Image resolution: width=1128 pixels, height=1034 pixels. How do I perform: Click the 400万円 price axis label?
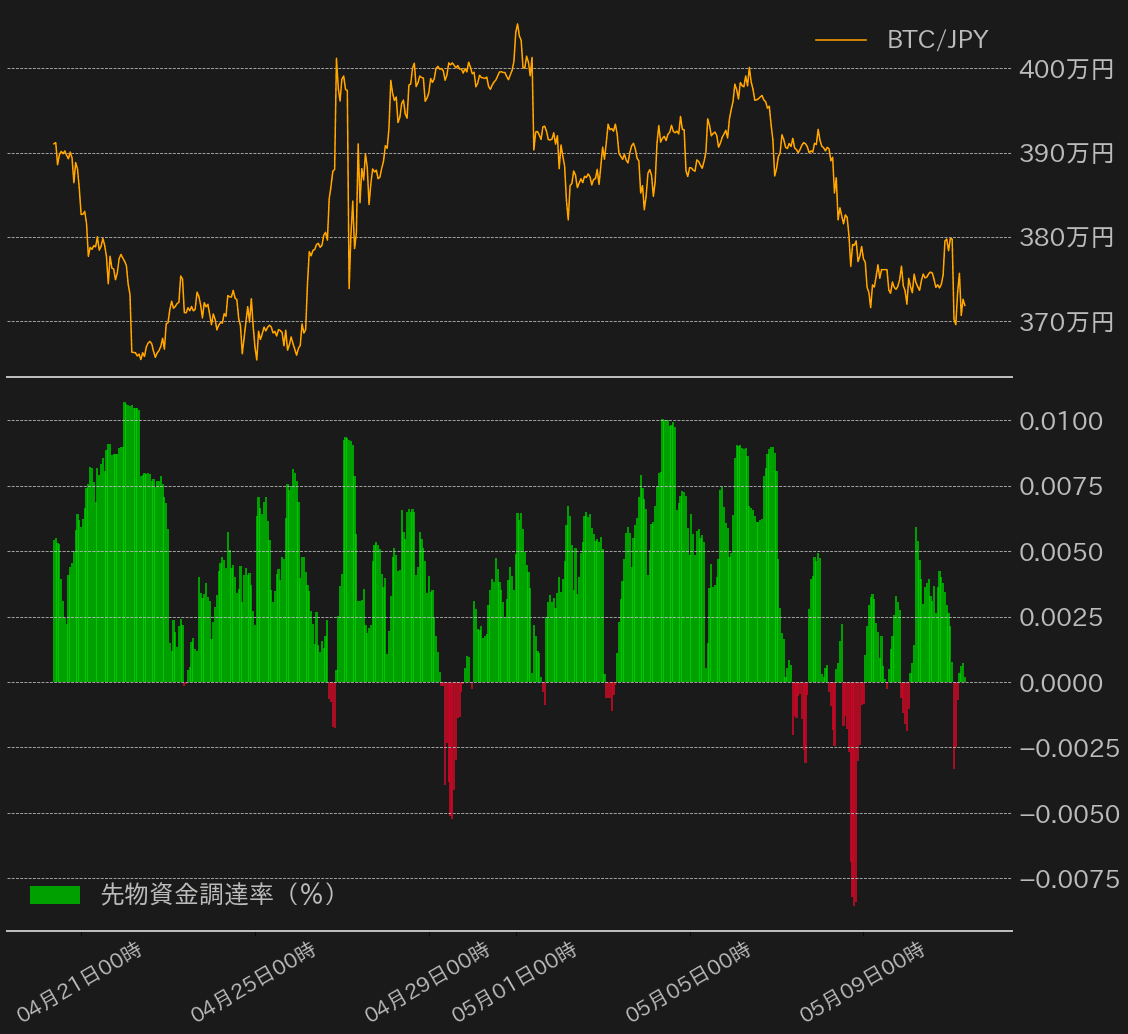click(1065, 69)
